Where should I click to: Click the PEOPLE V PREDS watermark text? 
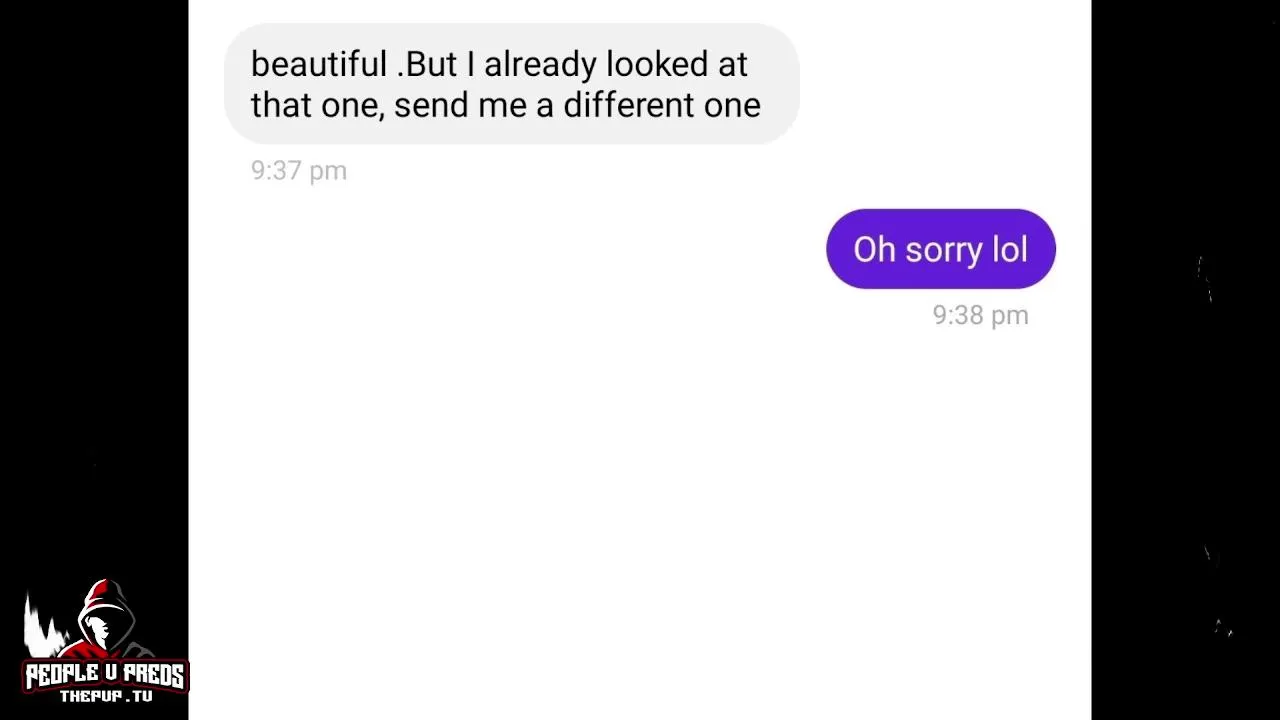(105, 676)
